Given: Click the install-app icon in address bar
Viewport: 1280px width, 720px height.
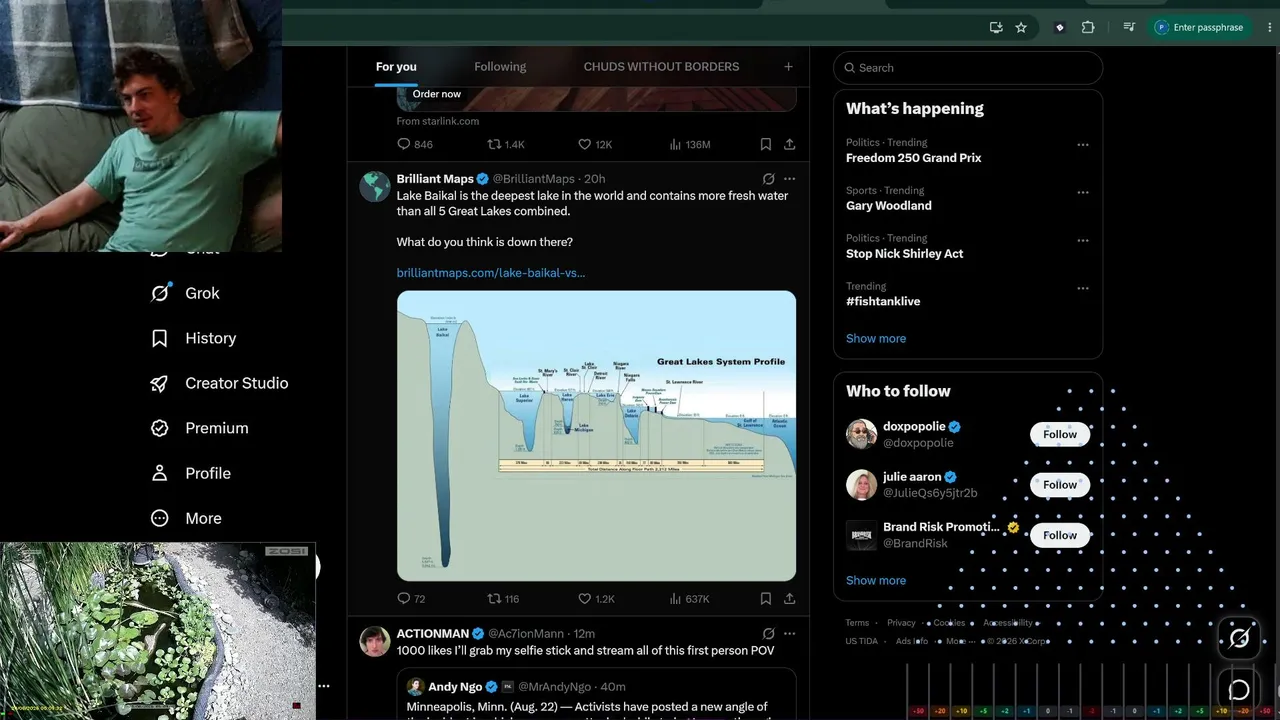Looking at the screenshot, I should tap(996, 28).
